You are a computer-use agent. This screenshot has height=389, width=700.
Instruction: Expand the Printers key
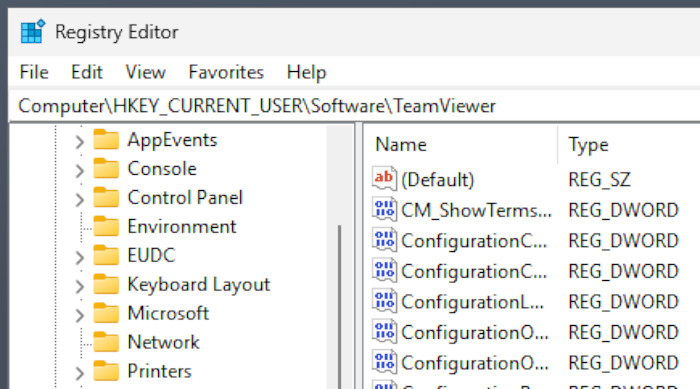(x=79, y=372)
